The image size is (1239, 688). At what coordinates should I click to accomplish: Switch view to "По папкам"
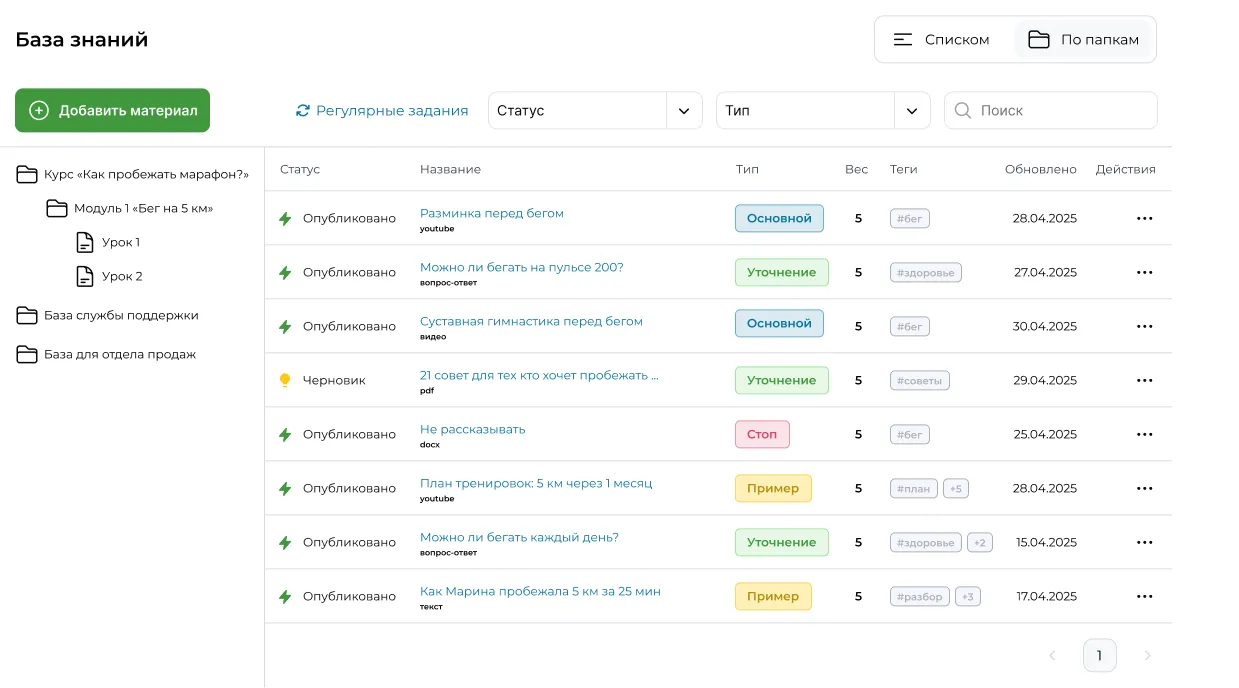point(1084,40)
